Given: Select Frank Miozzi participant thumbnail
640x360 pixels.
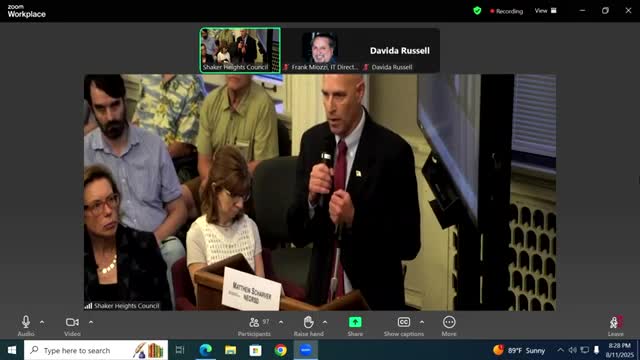Looking at the screenshot, I should (x=321, y=50).
